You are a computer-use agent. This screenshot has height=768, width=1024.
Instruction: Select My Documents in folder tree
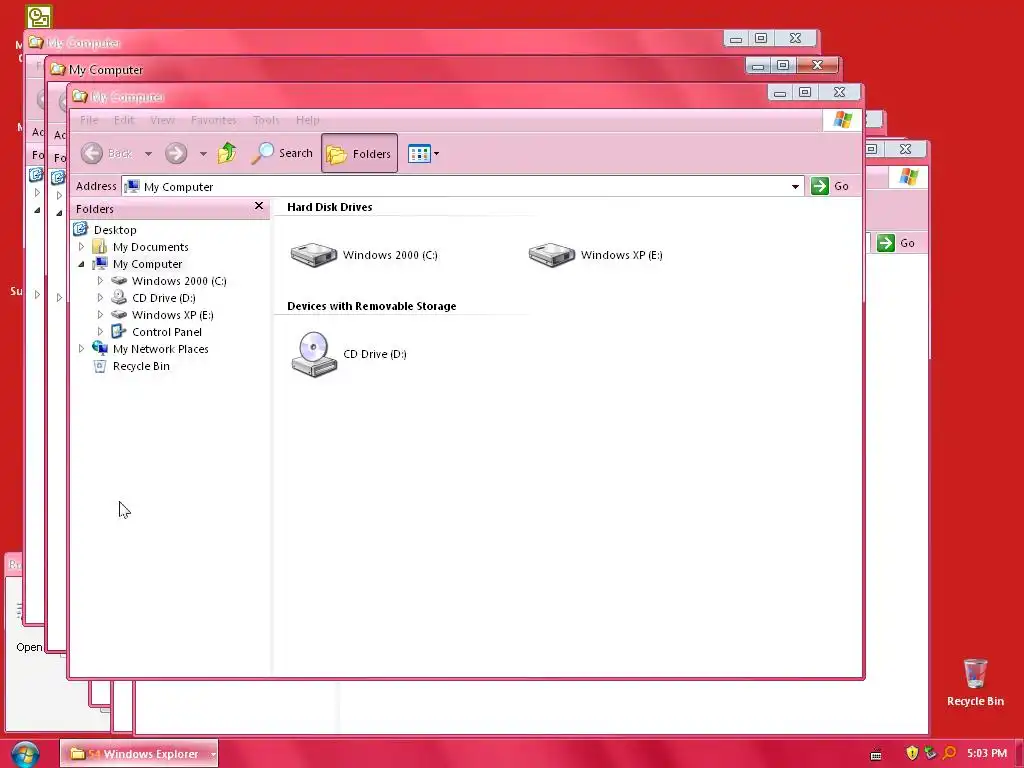pos(150,247)
